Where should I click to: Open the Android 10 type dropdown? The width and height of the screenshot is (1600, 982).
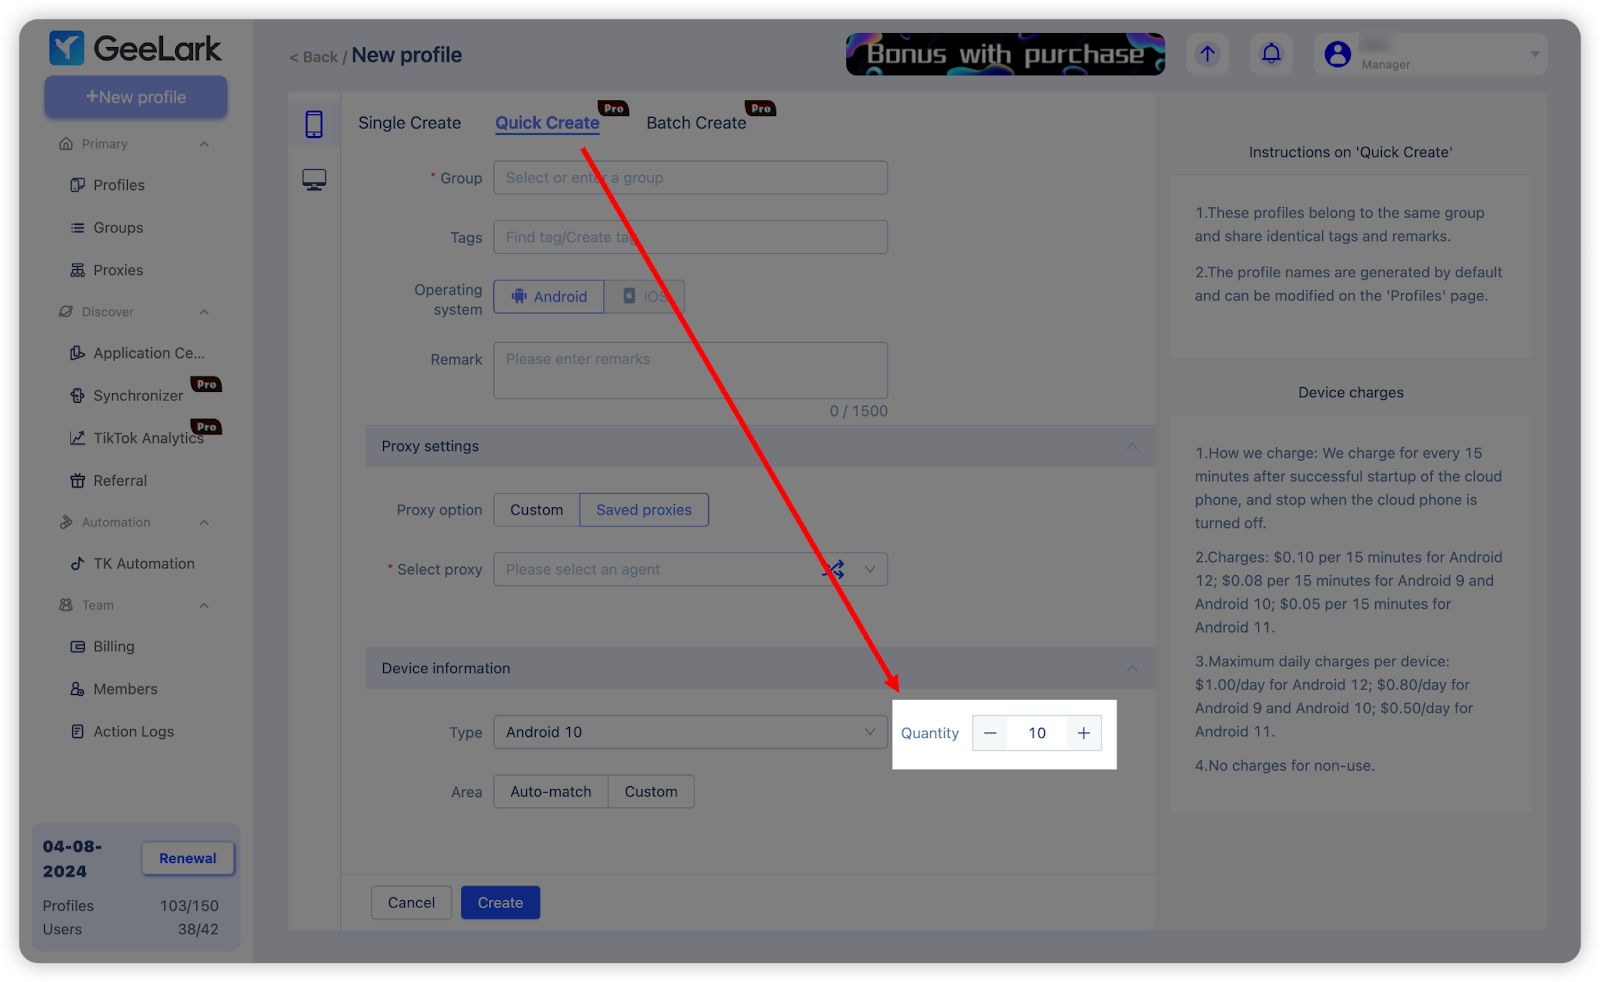pos(690,733)
